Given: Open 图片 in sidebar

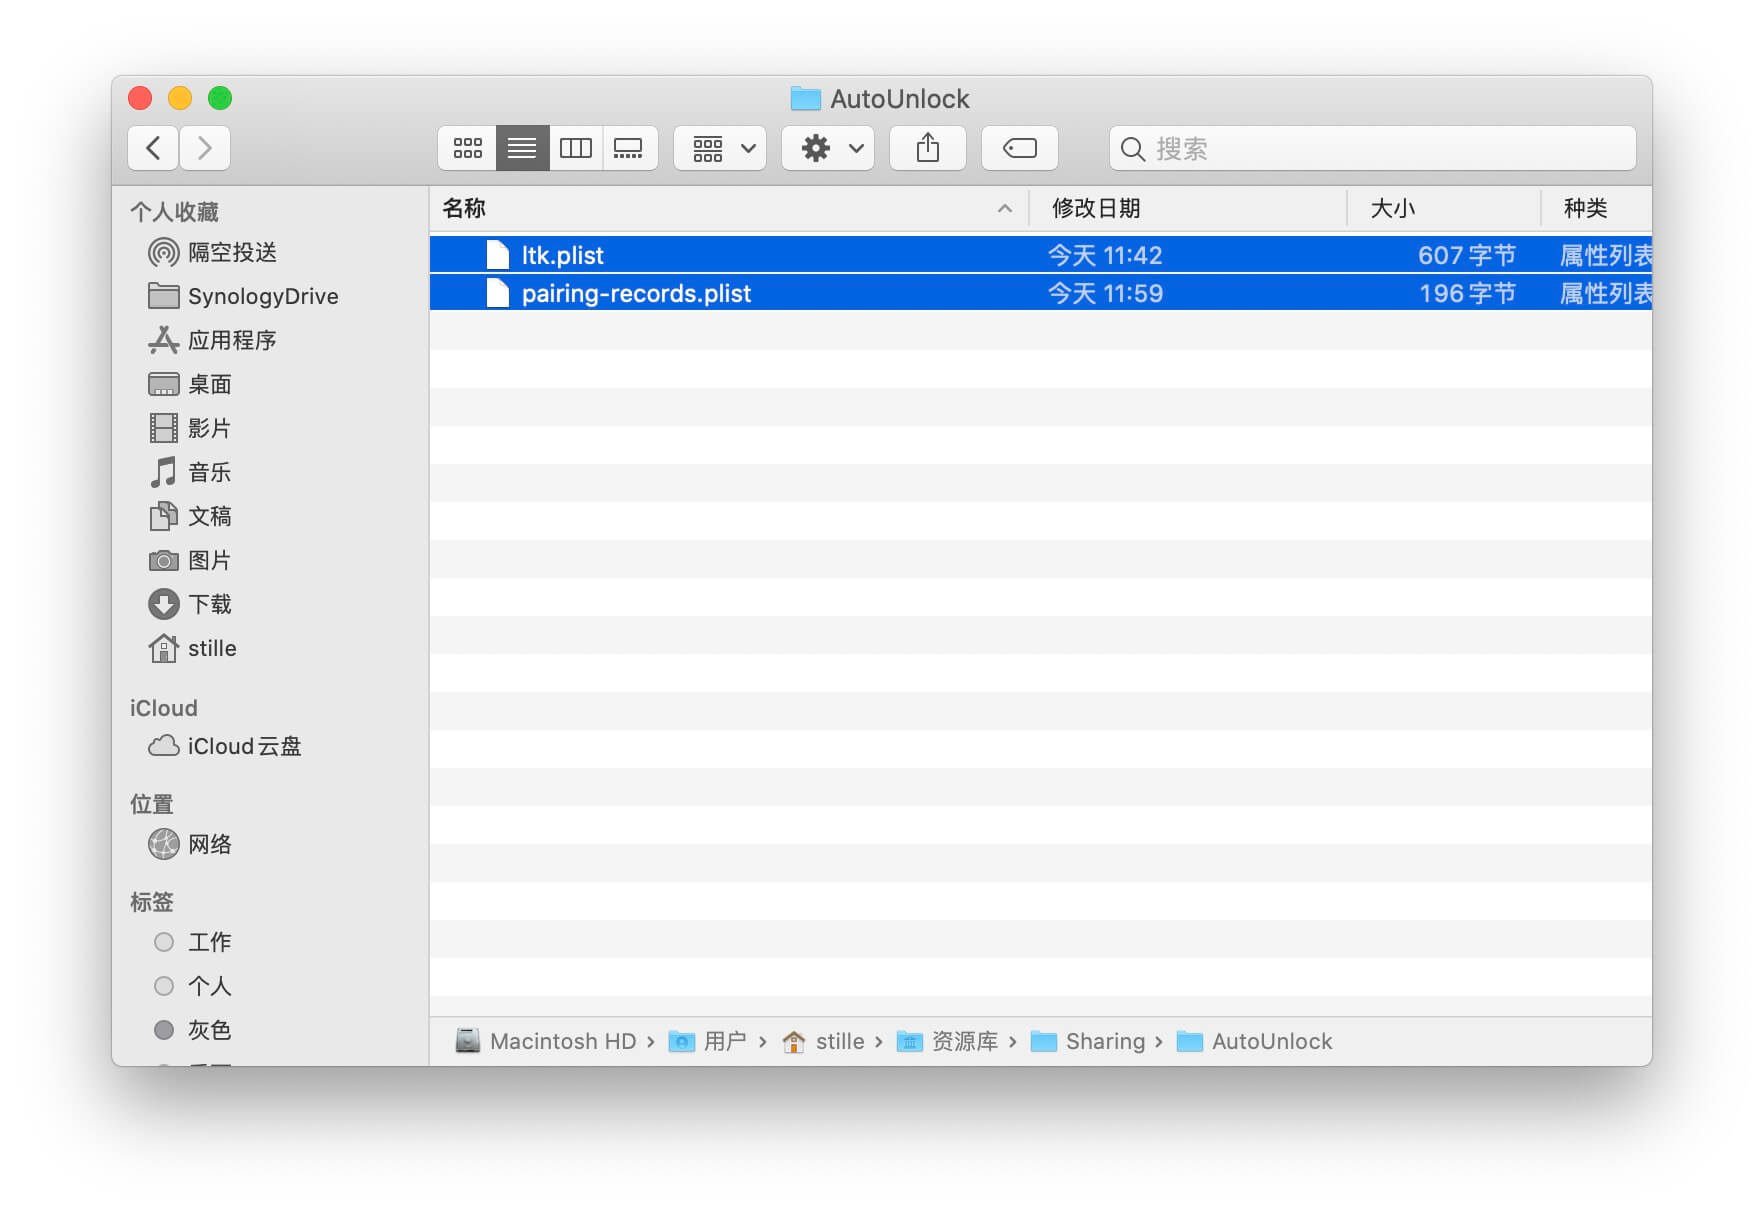Looking at the screenshot, I should click(190, 560).
